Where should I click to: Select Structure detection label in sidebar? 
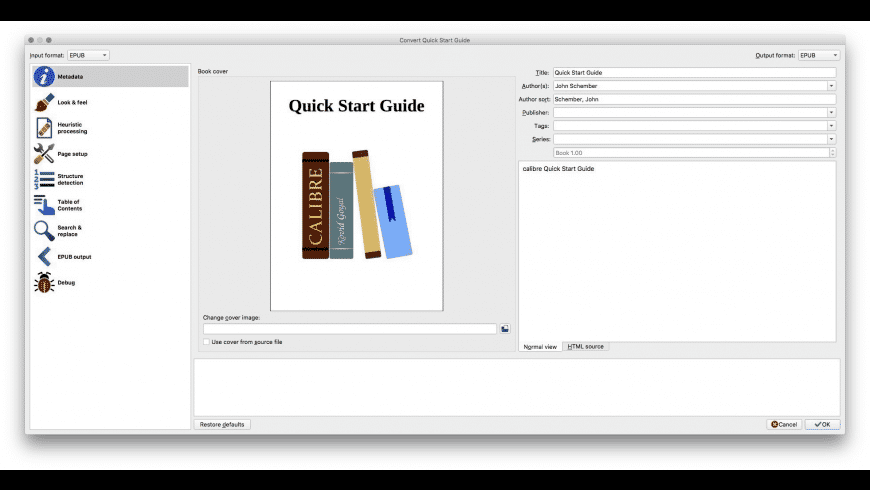tap(70, 180)
